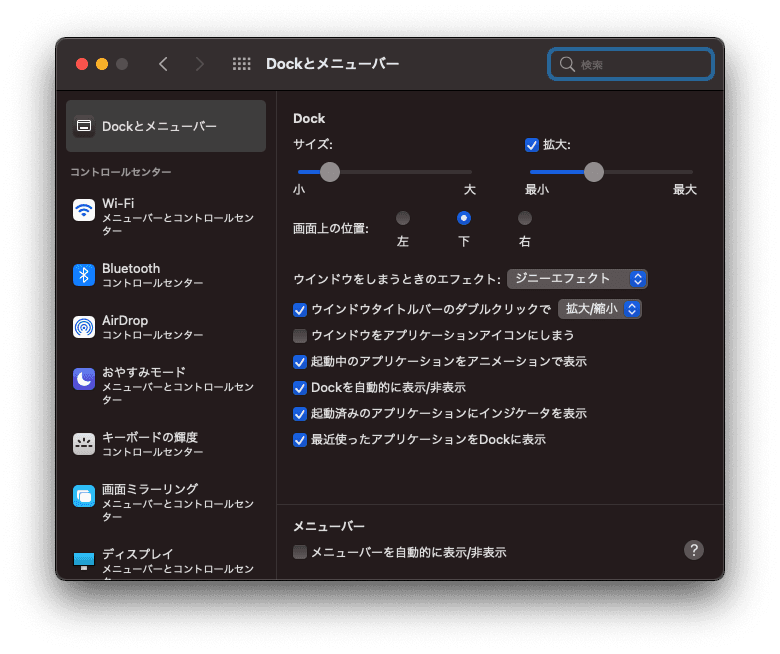Disable the 拡大 magnification checkbox
The height and width of the screenshot is (654, 780).
[x=532, y=145]
